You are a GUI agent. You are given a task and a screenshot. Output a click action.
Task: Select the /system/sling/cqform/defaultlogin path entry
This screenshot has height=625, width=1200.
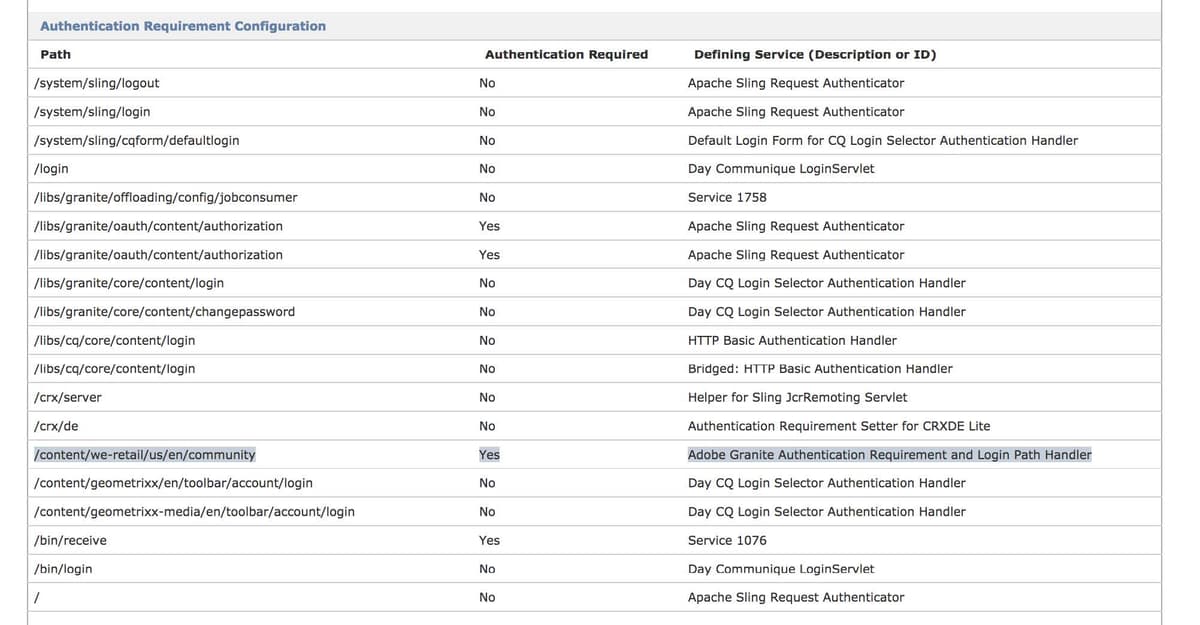[137, 140]
